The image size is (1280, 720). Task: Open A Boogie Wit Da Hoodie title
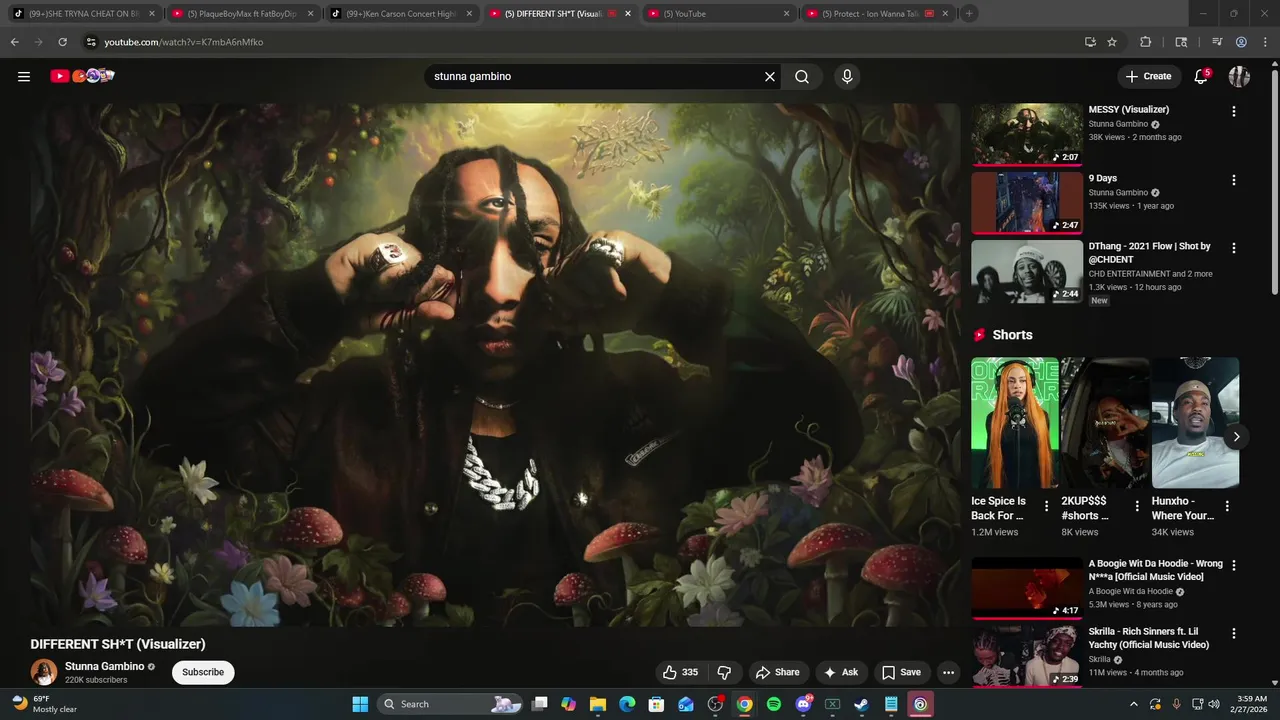coord(1155,570)
